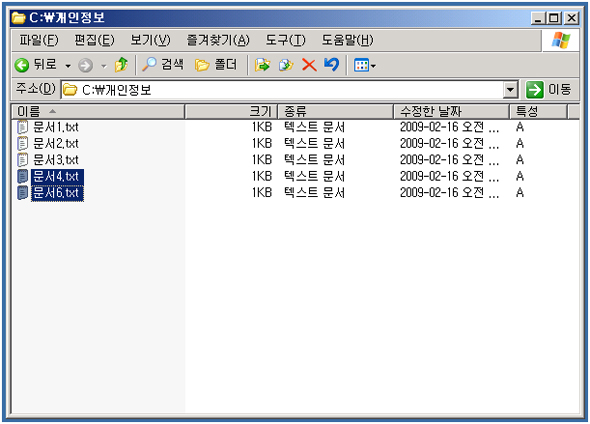Click the modified date of 문서6.txt
Viewport: 590px width, 424px height.
tap(449, 193)
